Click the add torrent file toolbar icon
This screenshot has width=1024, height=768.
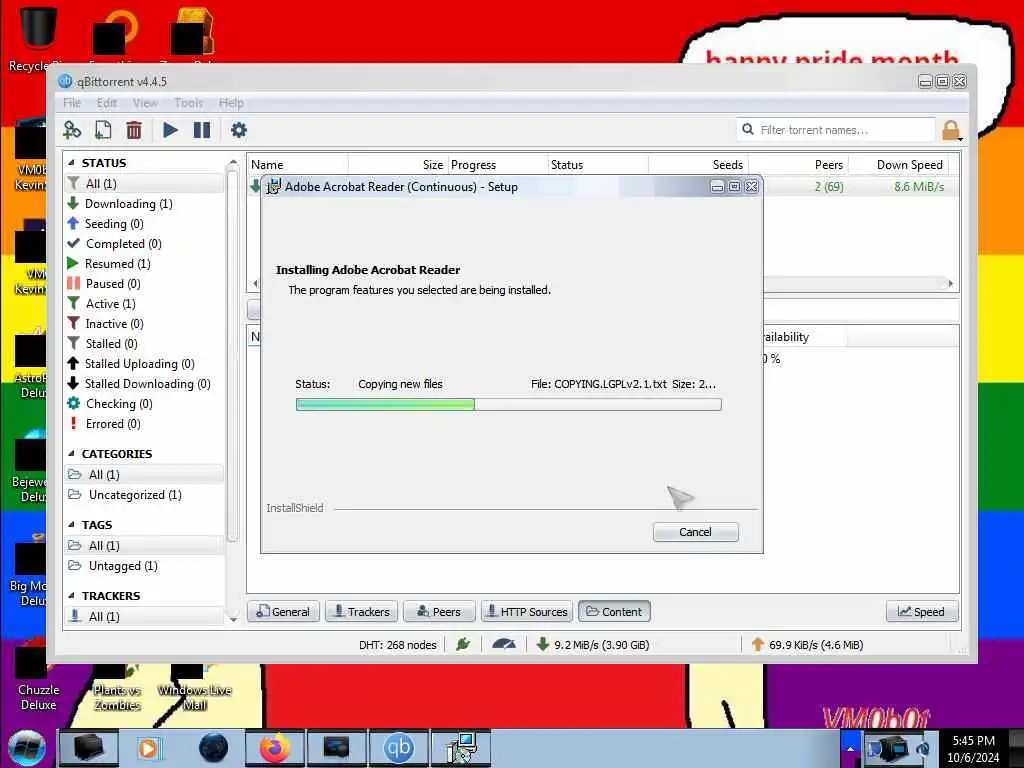[103, 130]
